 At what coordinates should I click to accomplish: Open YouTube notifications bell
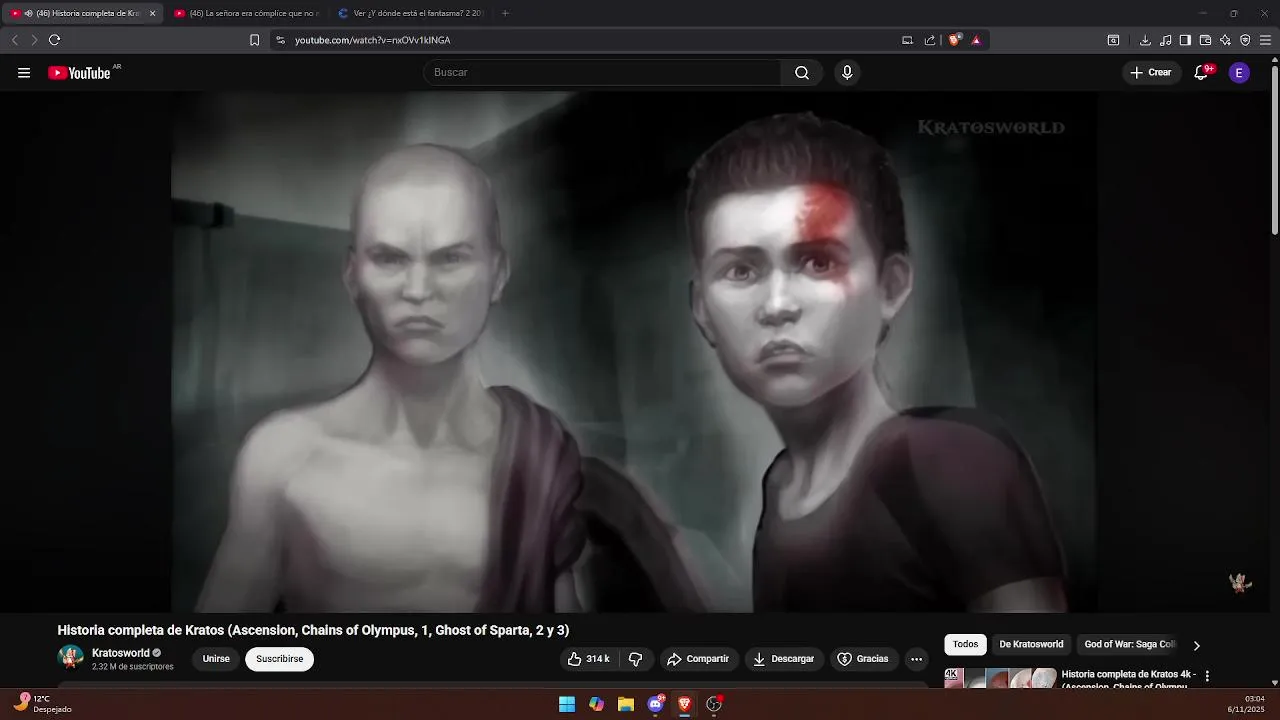[1202, 73]
